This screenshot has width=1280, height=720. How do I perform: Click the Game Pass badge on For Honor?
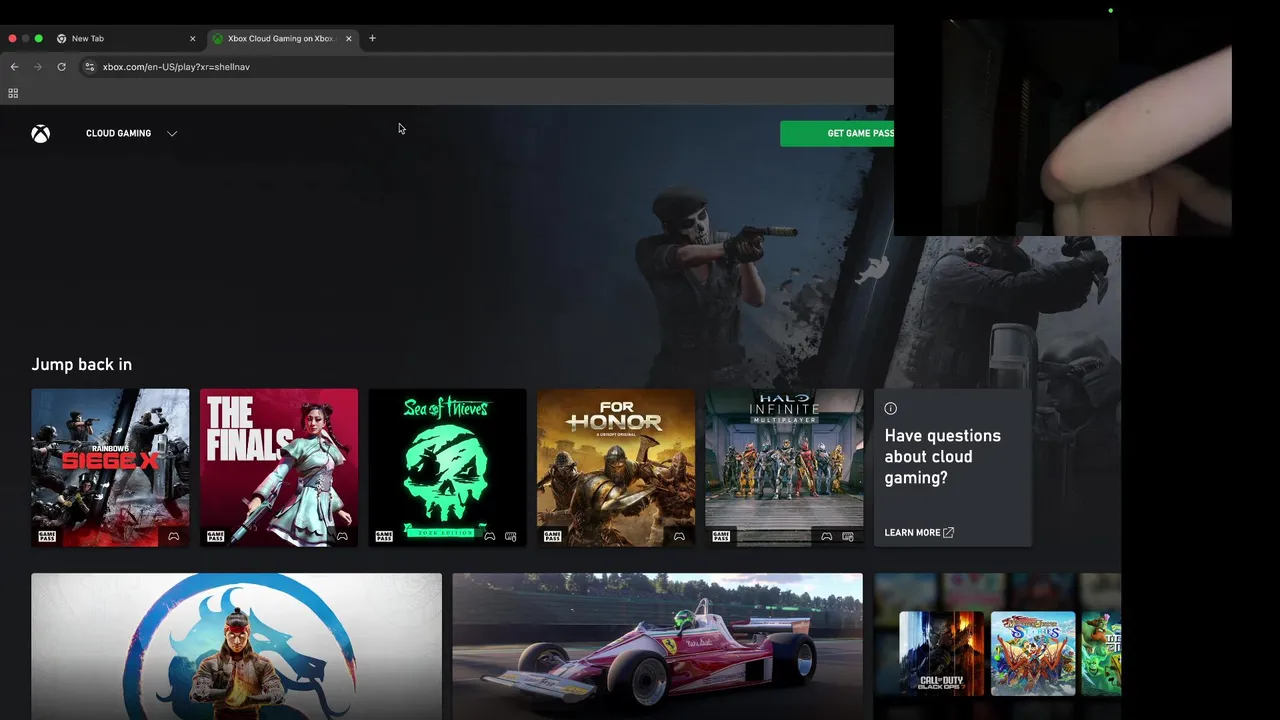(553, 536)
